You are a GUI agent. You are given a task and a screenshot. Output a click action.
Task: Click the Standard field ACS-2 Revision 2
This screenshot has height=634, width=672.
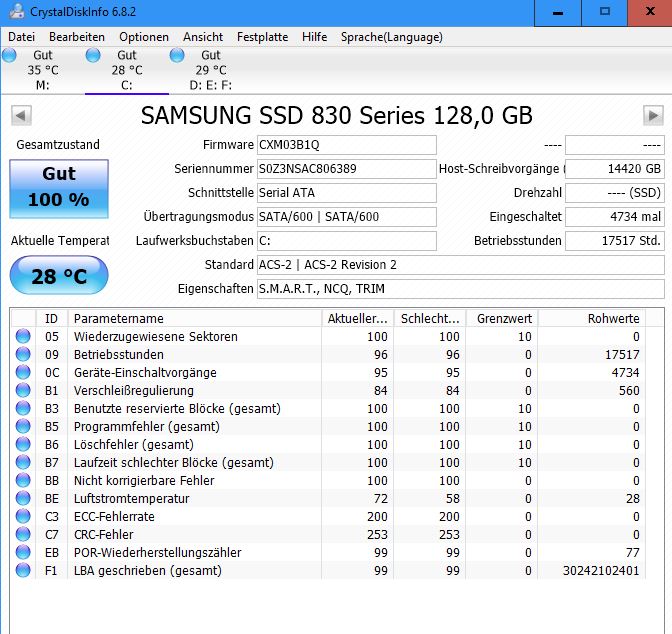click(x=461, y=265)
